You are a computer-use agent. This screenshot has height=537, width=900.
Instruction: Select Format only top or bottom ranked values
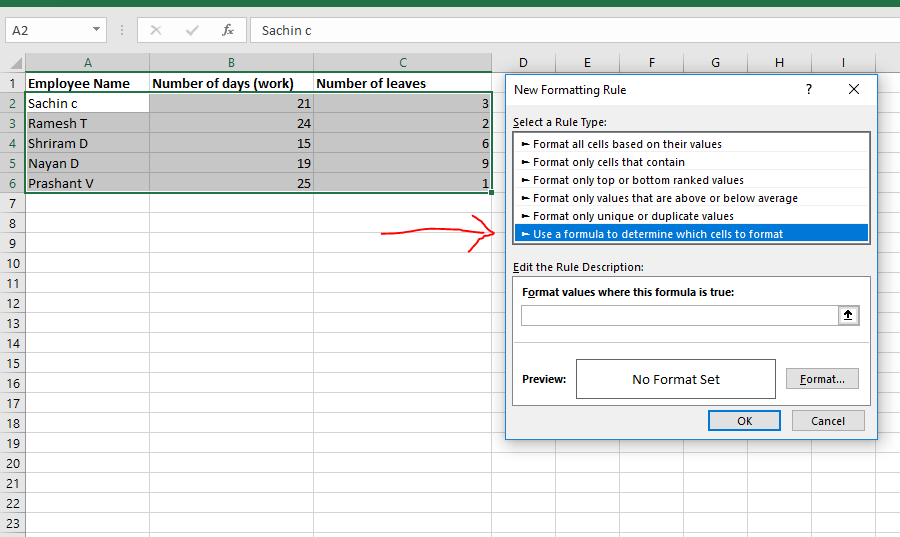pyautogui.click(x=692, y=180)
